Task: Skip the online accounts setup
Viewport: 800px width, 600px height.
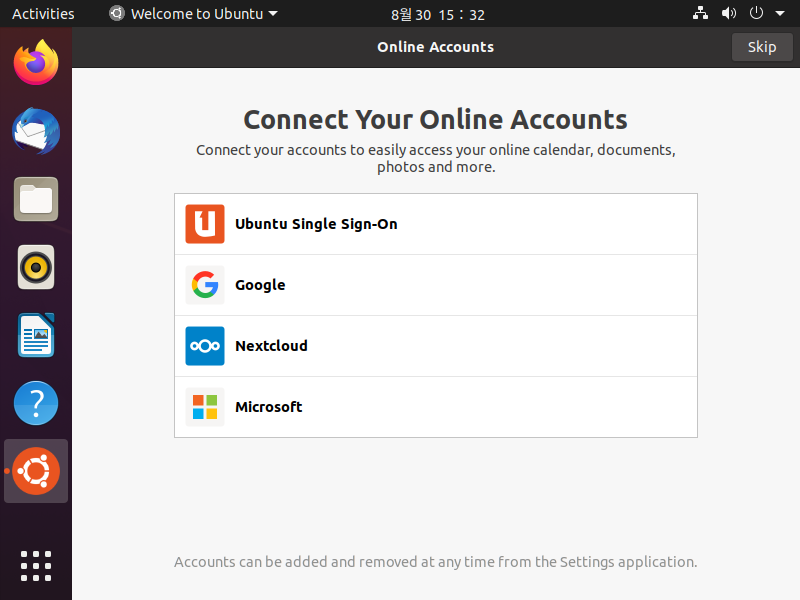Action: [x=762, y=47]
